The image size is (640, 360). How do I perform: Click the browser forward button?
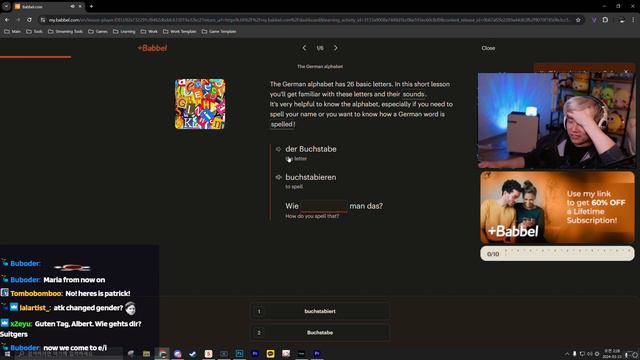point(18,20)
